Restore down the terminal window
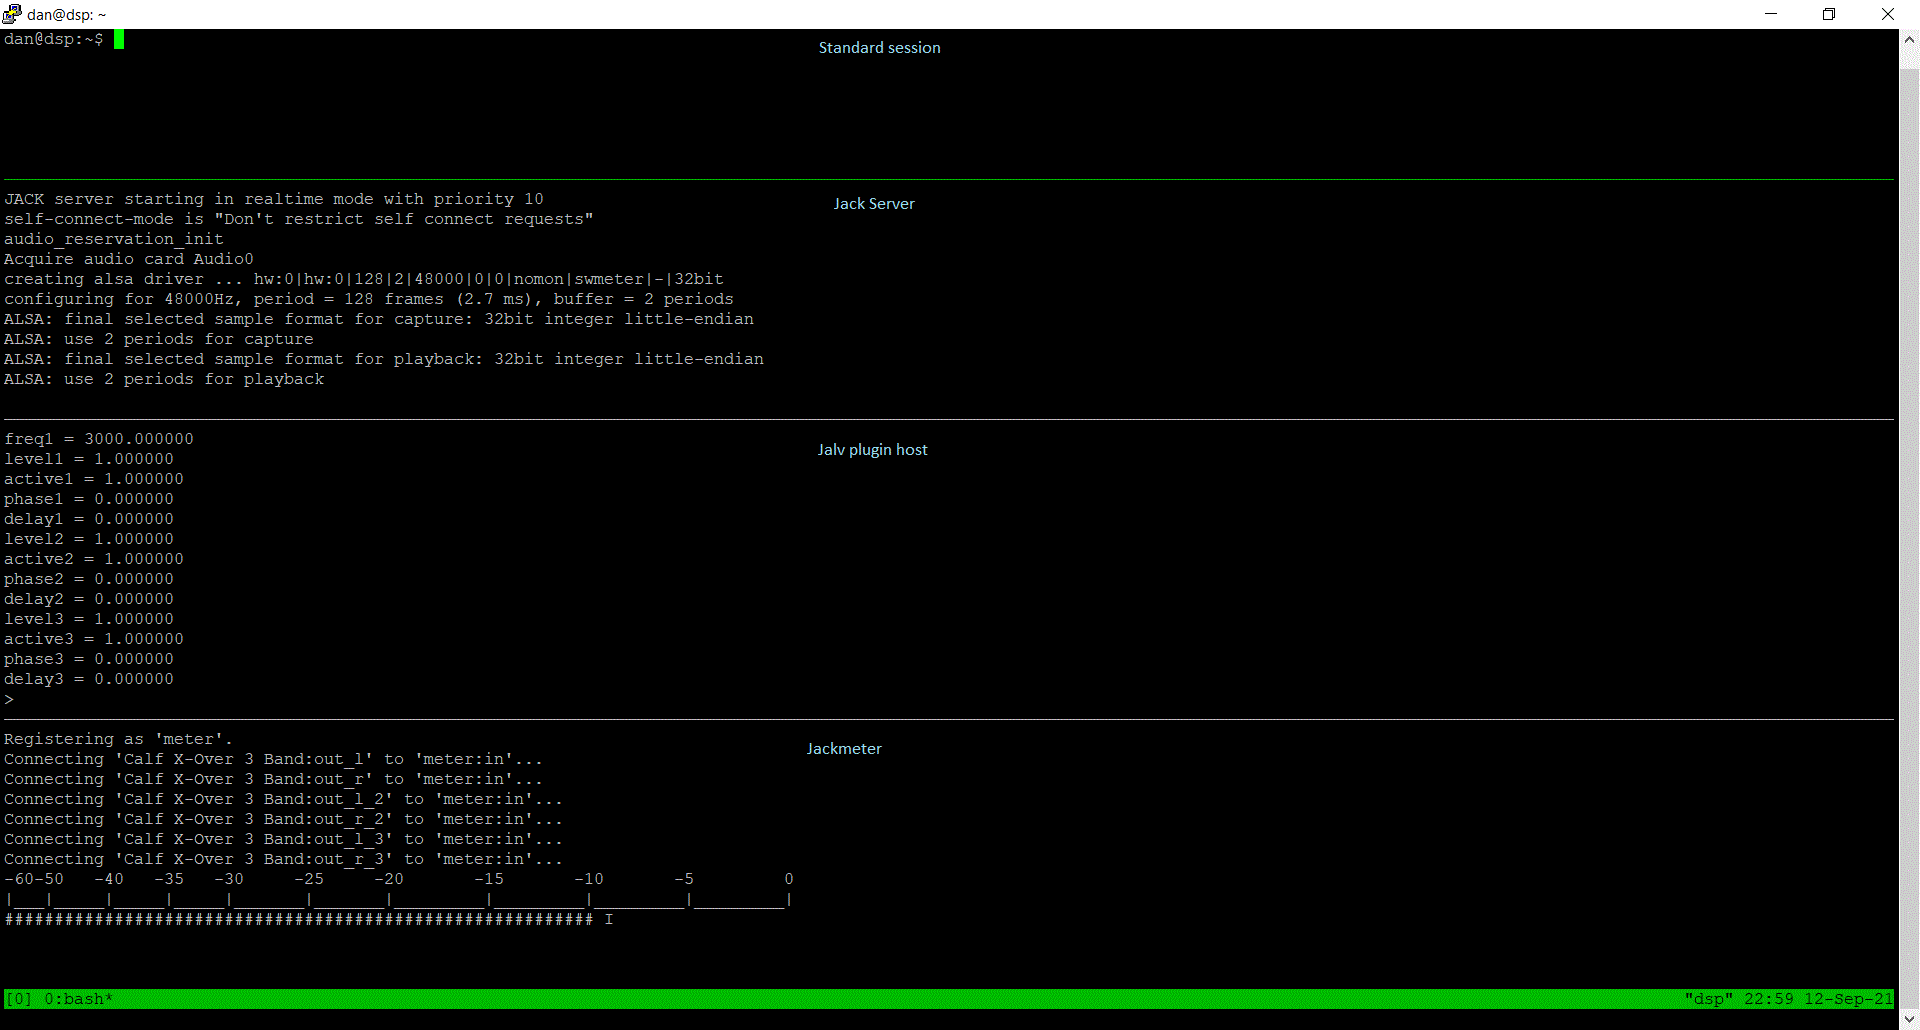Image resolution: width=1920 pixels, height=1030 pixels. [x=1829, y=14]
